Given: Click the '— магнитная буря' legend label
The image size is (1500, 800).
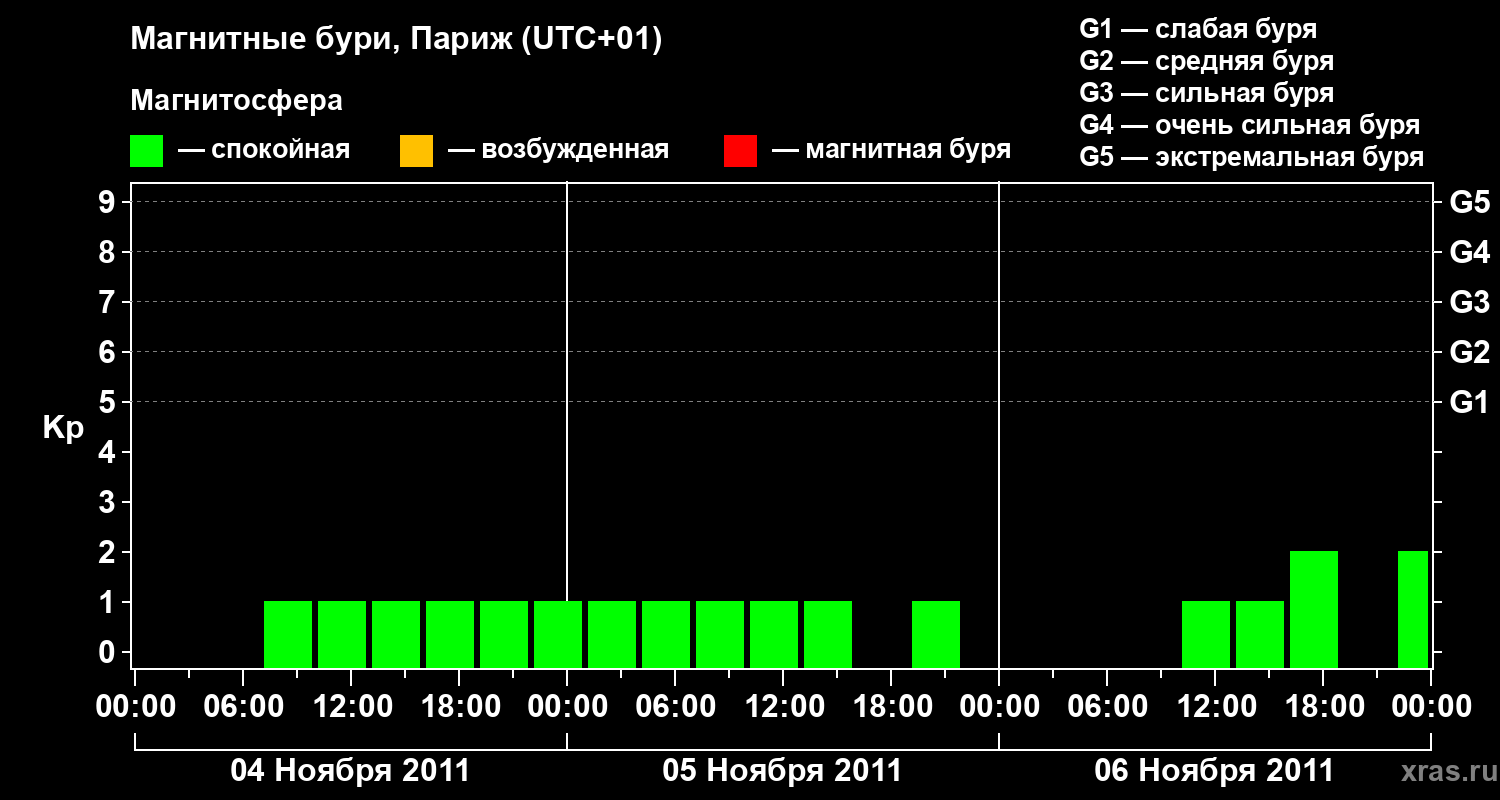Looking at the screenshot, I should click(x=892, y=151).
